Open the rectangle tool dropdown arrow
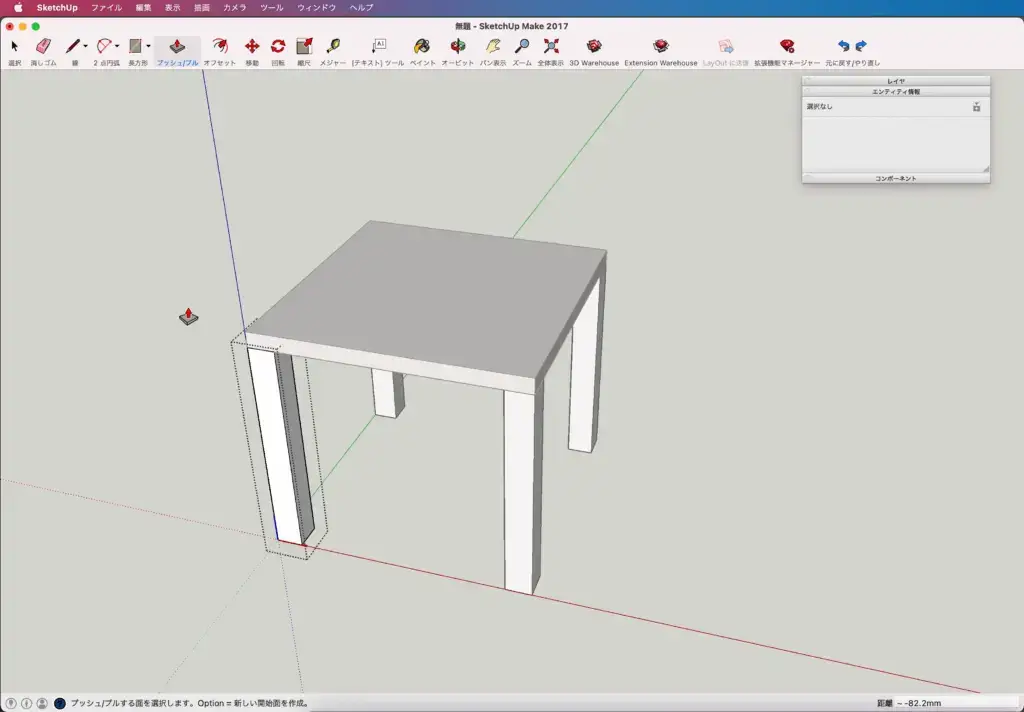This screenshot has width=1024, height=712. pos(148,46)
